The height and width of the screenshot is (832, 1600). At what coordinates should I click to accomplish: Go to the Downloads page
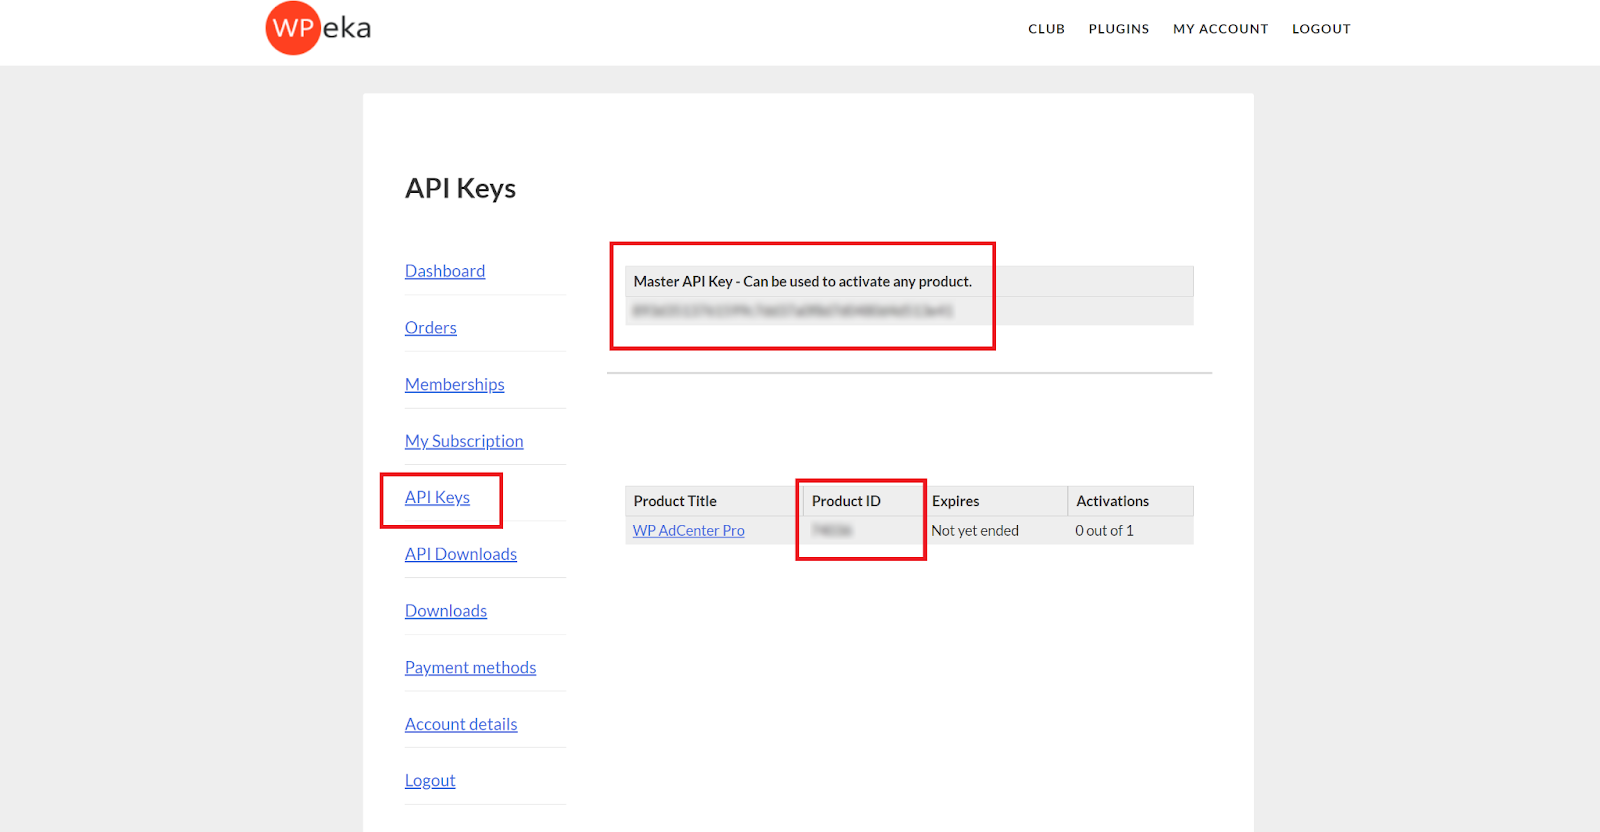point(446,611)
